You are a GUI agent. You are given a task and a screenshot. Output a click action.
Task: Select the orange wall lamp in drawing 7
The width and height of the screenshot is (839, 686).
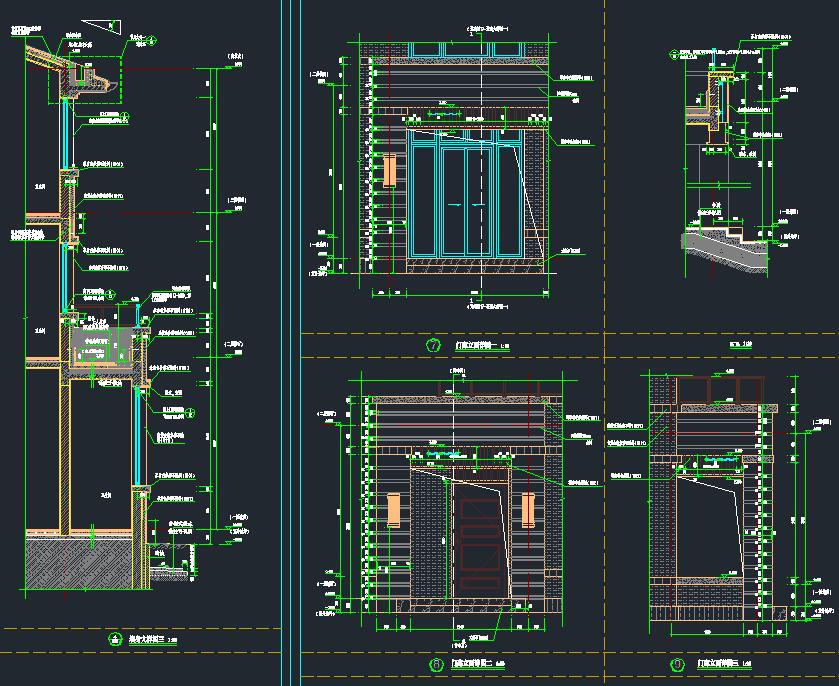[x=389, y=170]
